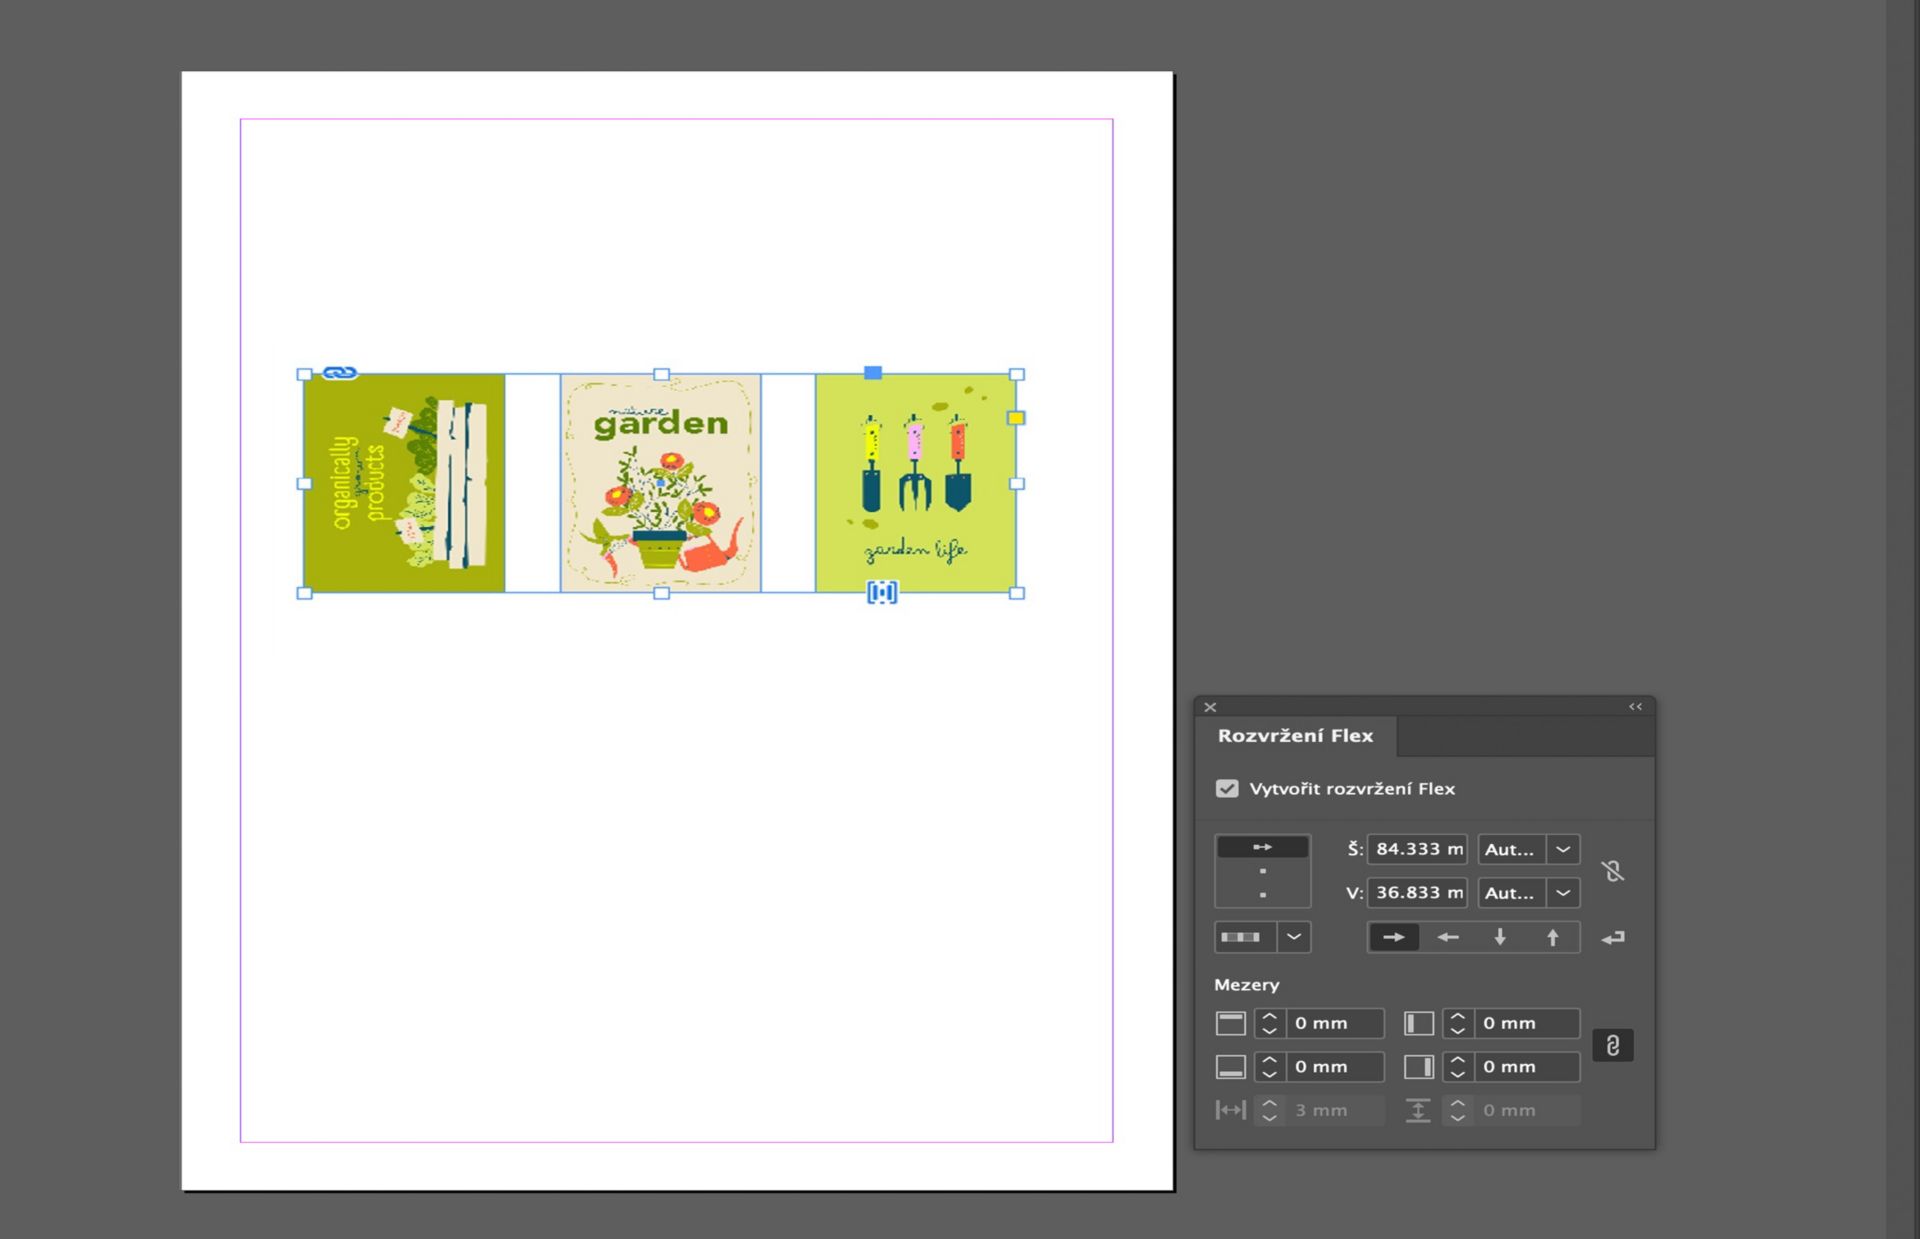Select the middle row alignment dot in grid
Image resolution: width=1920 pixels, height=1239 pixels.
(1263, 871)
